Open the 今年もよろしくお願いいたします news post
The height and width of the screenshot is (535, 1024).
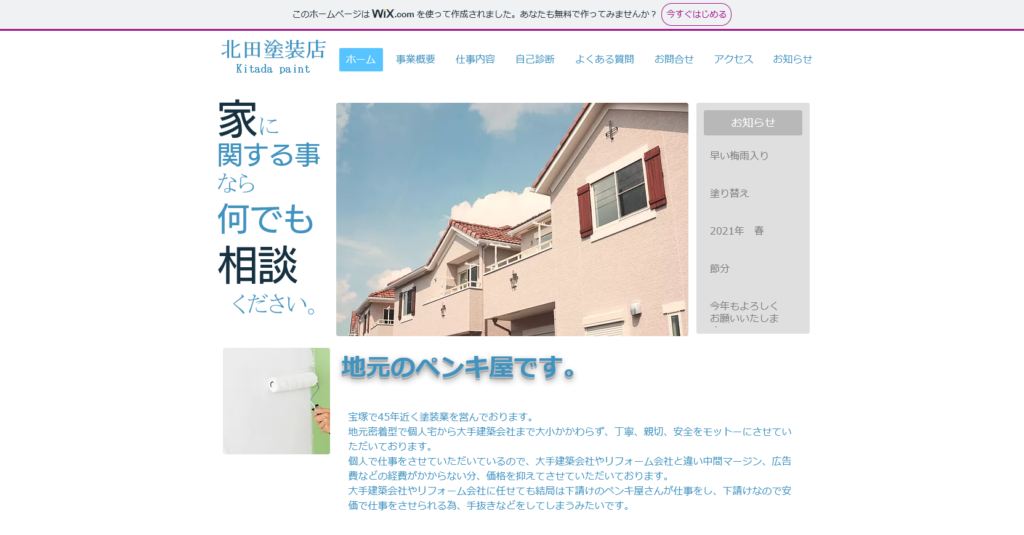click(x=744, y=312)
